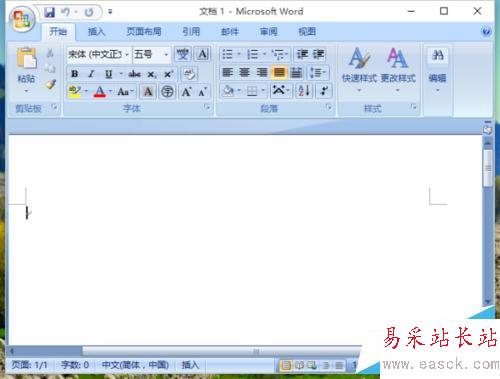This screenshot has height=379, width=500.
Task: Open the font size box 五号
Action: tap(152, 54)
